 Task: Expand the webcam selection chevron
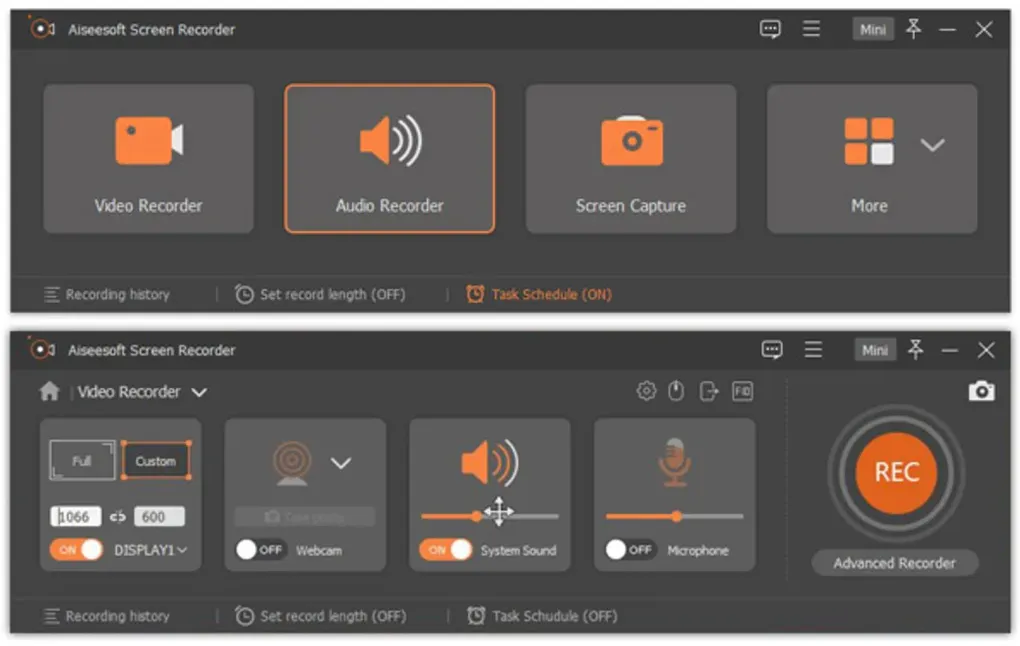point(341,463)
